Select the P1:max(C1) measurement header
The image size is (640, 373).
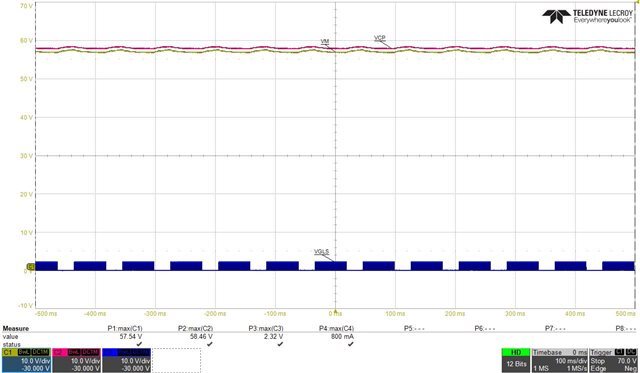(125, 329)
